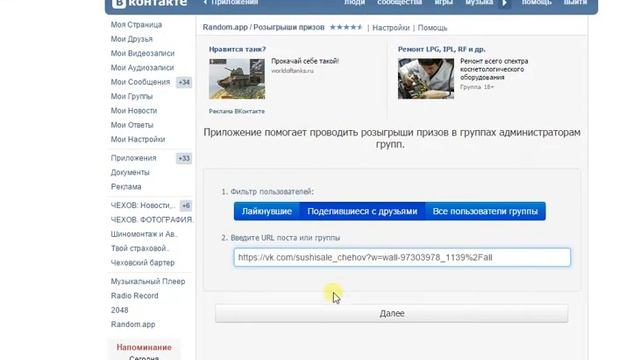Click the post URL input field
Image resolution: width=640 pixels, height=360 pixels.
(402, 258)
